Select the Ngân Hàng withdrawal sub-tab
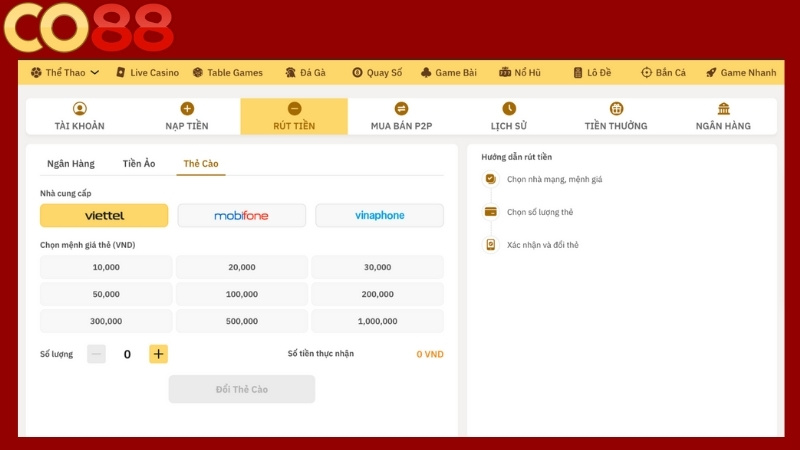 [x=71, y=164]
